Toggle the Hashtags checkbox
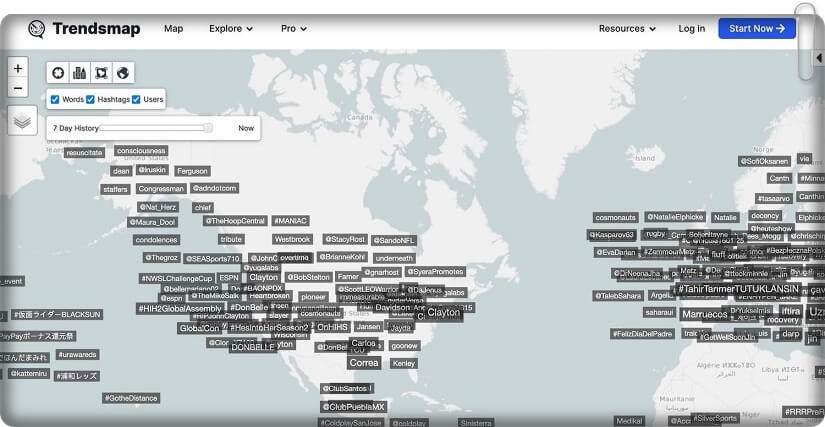The width and height of the screenshot is (825, 427). pyautogui.click(x=90, y=99)
